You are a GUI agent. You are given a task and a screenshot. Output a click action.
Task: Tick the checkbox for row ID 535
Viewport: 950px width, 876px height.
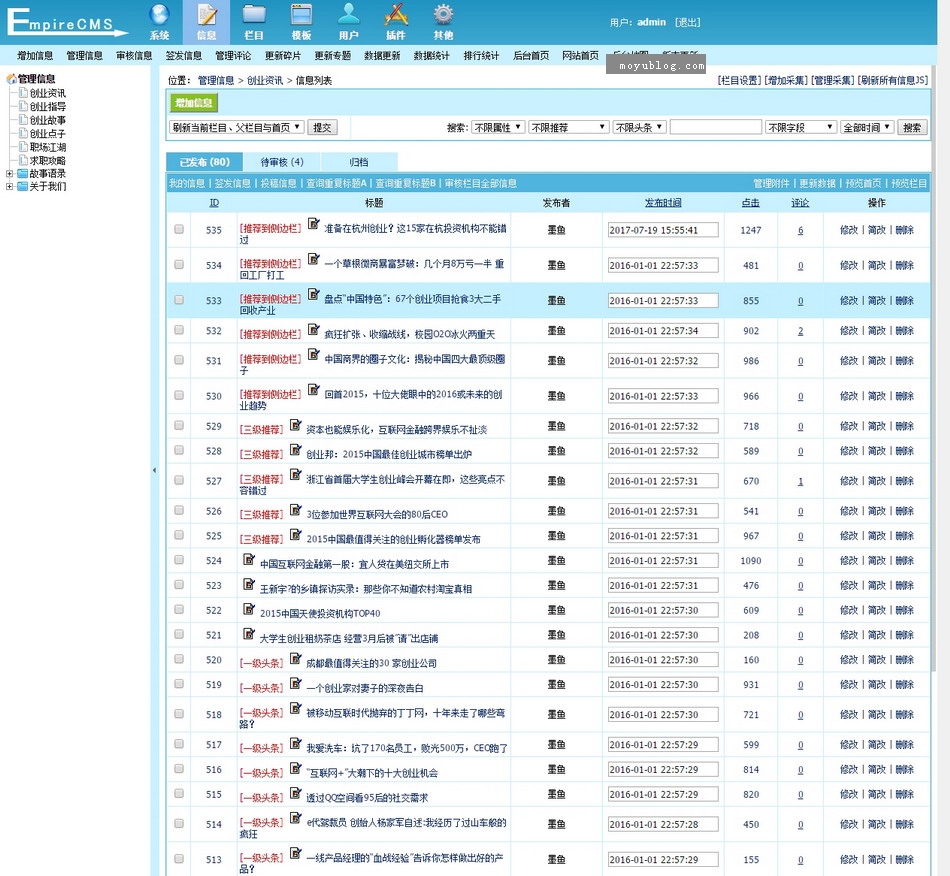tap(179, 229)
